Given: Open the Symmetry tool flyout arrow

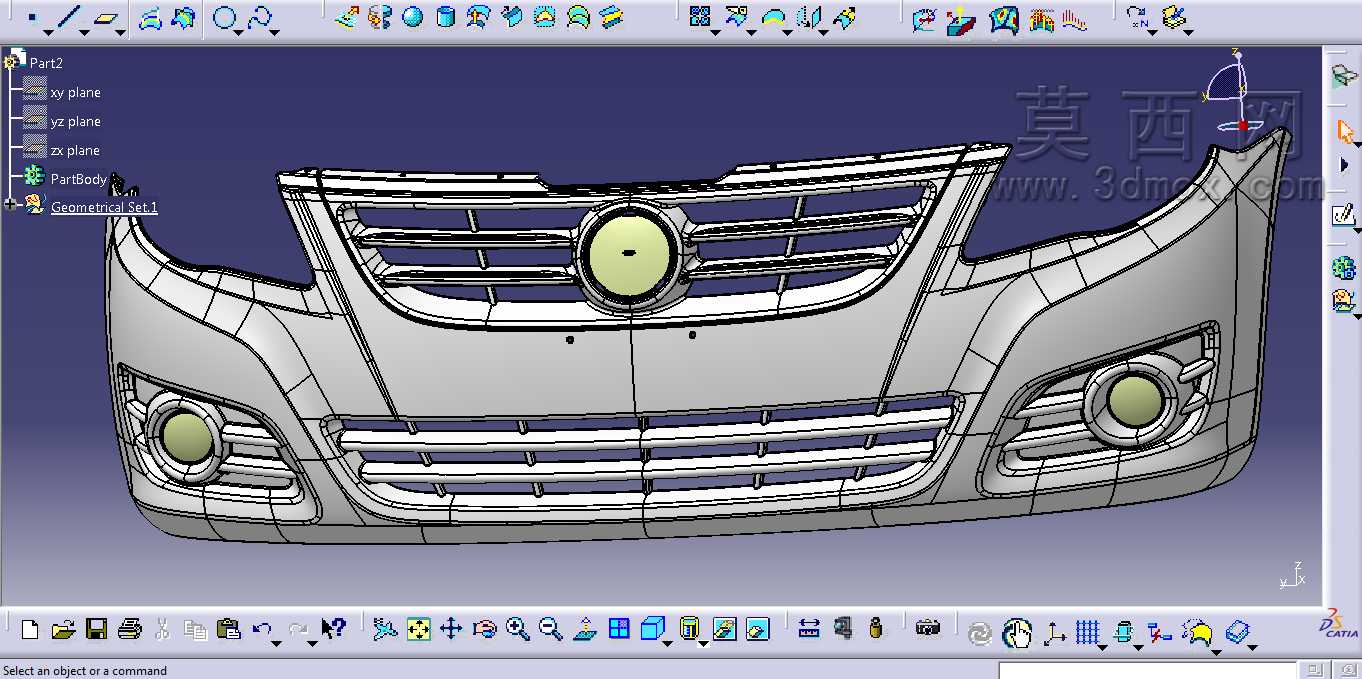Looking at the screenshot, I should 825,32.
